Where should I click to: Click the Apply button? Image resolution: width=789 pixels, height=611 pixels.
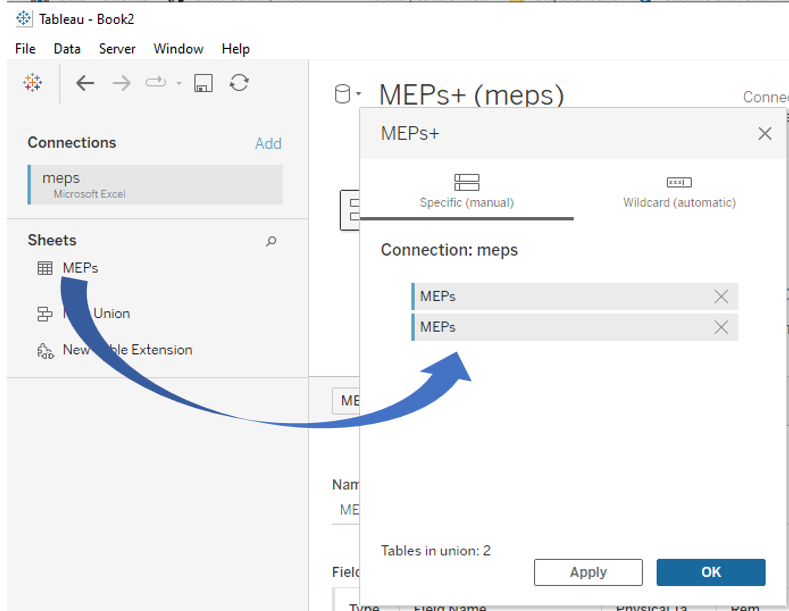(x=588, y=572)
